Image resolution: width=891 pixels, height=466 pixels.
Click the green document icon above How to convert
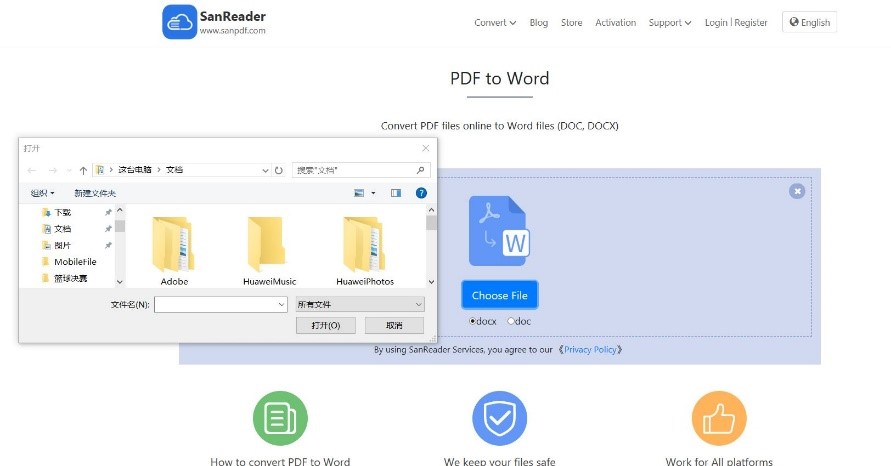tap(280, 418)
